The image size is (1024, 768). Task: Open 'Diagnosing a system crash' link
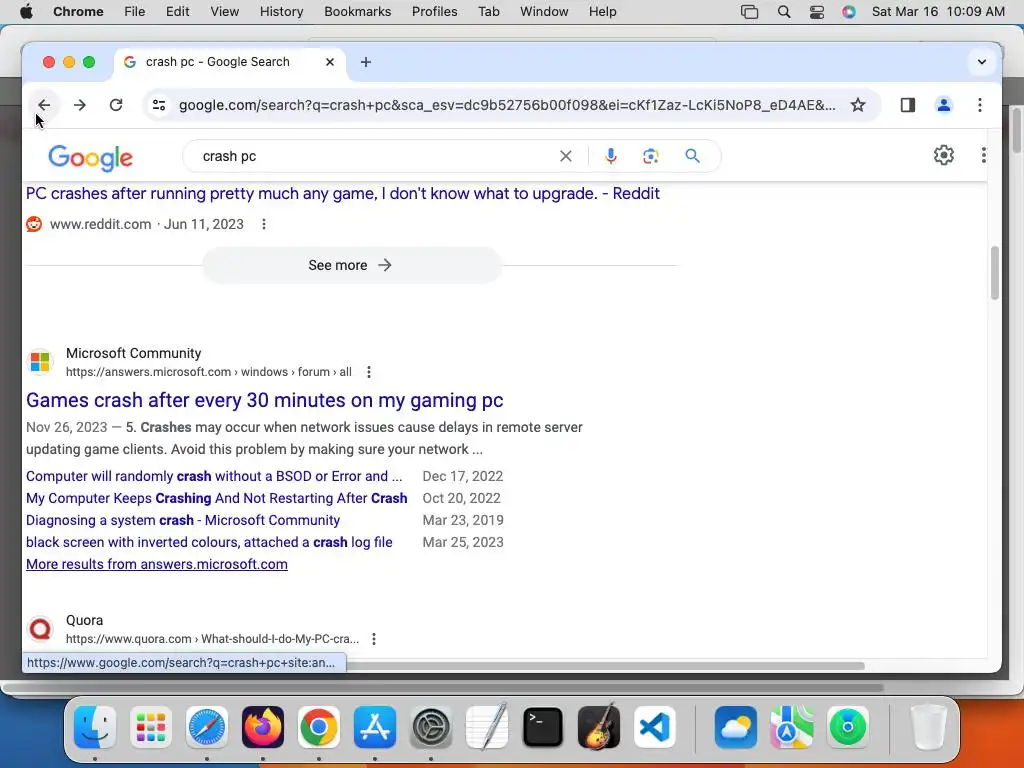point(183,520)
